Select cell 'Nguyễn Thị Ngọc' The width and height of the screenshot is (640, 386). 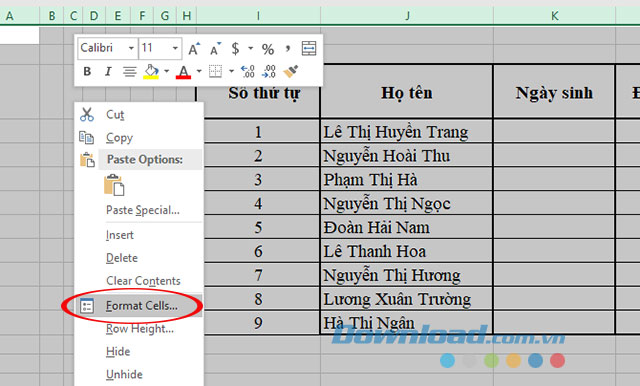(407, 203)
